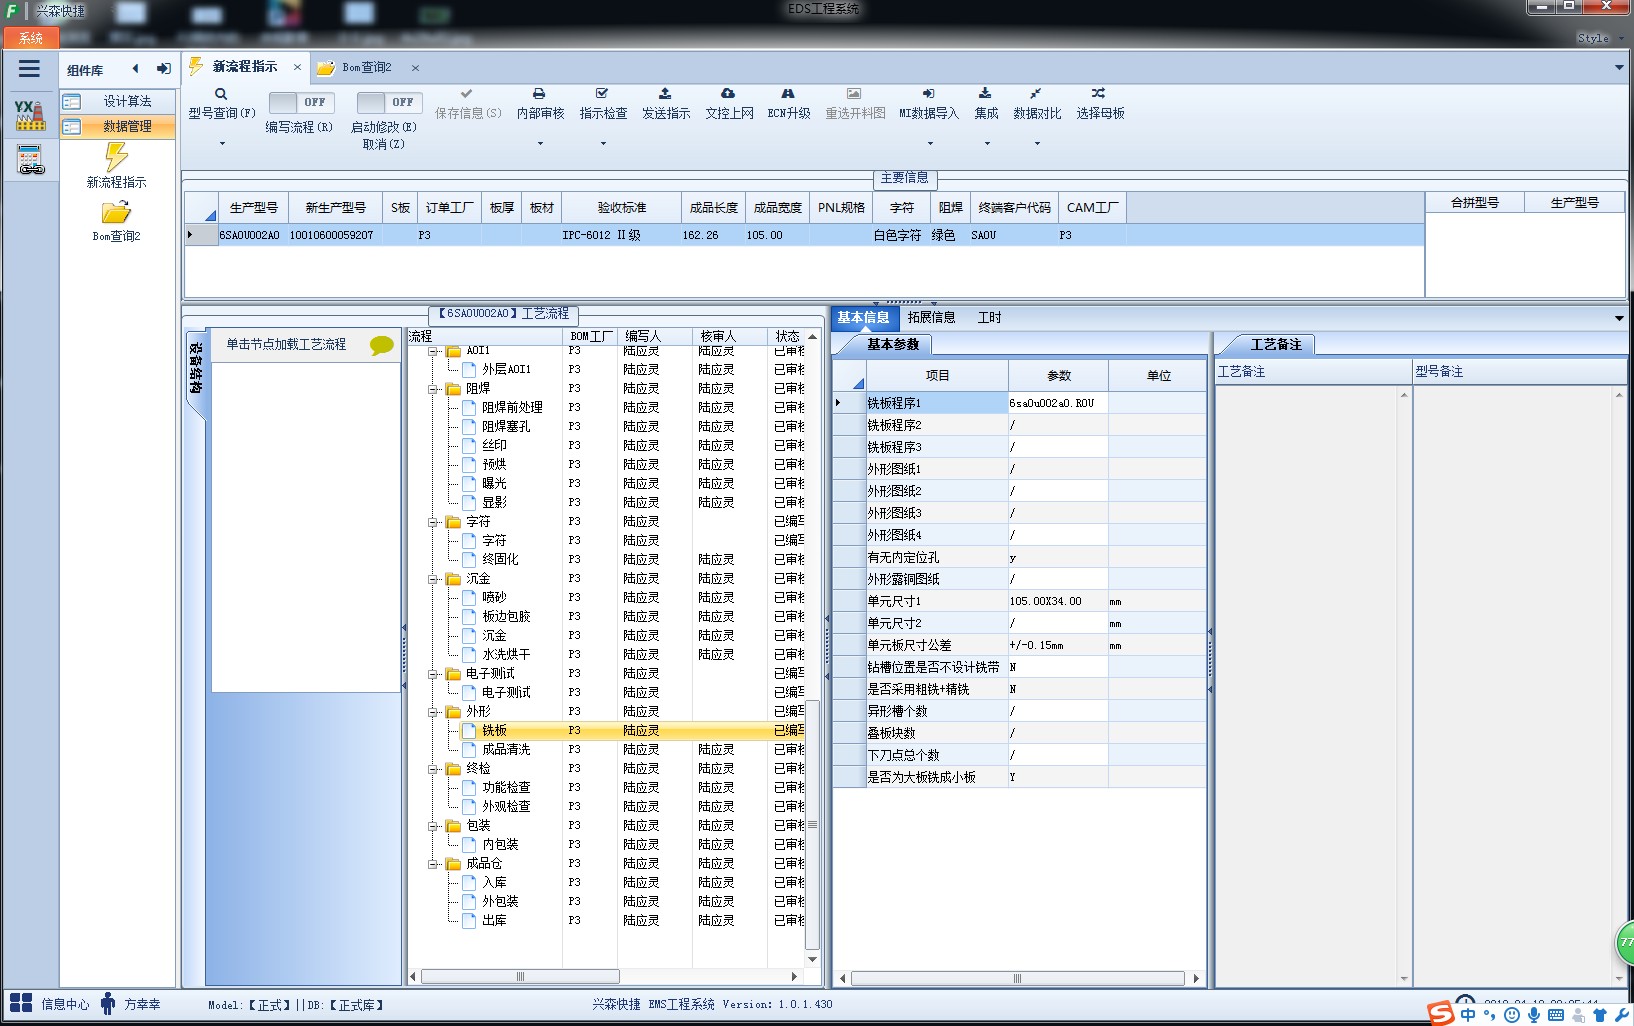The width and height of the screenshot is (1634, 1026).
Task: Open the 设备结构 vertical side tab
Action: coord(195,368)
